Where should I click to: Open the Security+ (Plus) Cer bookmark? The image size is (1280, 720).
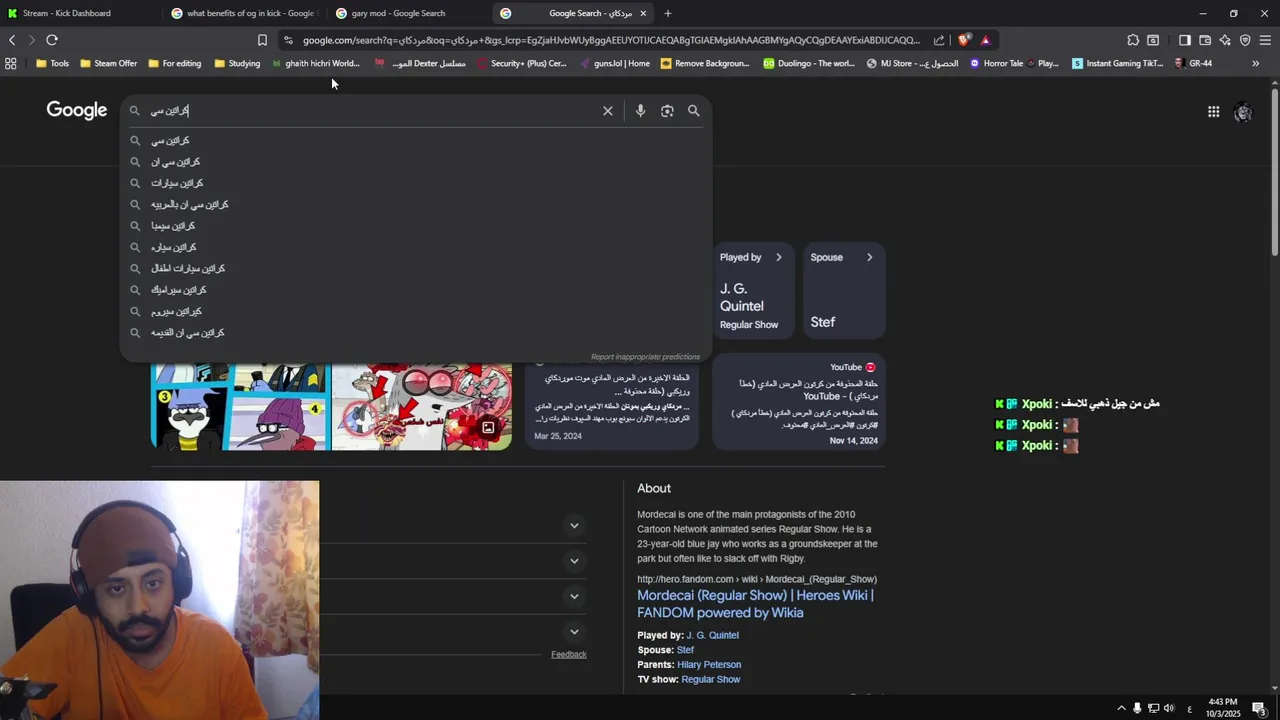click(x=522, y=63)
